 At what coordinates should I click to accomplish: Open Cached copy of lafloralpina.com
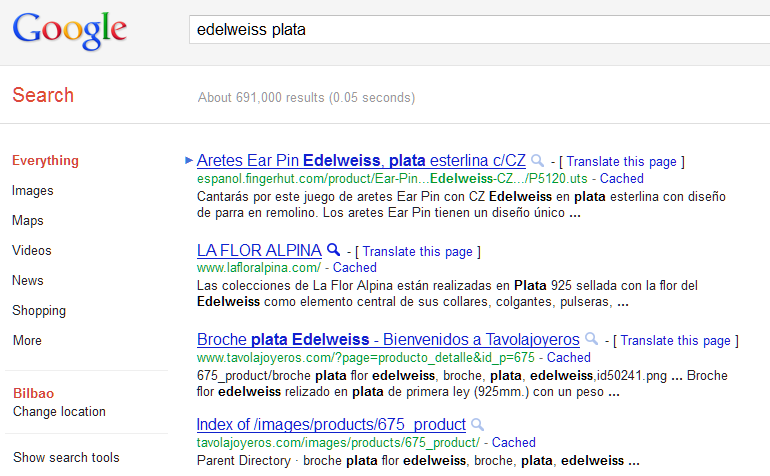(355, 267)
